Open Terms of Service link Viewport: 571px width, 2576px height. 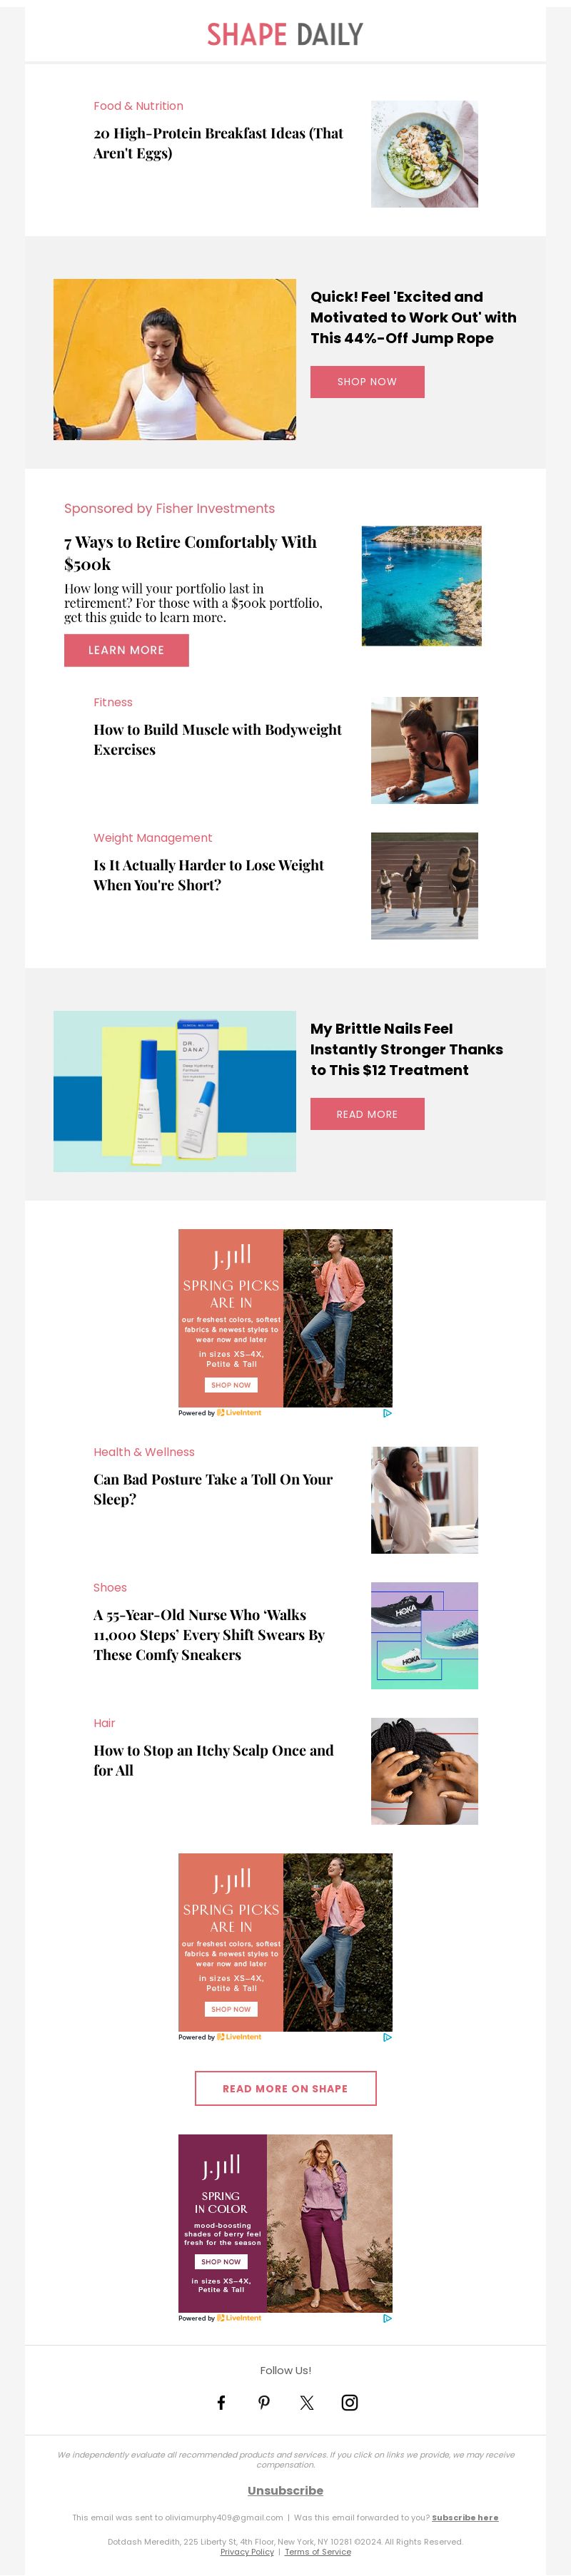[318, 2551]
